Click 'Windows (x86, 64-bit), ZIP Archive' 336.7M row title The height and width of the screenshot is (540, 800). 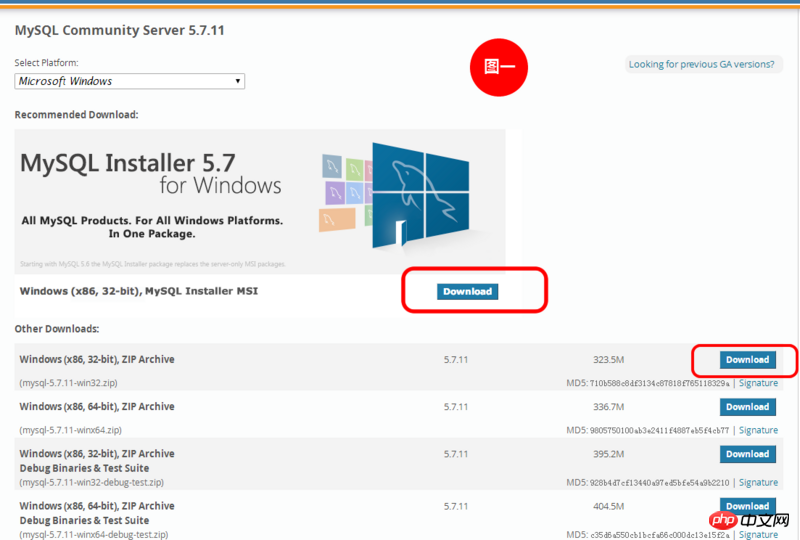tap(97, 407)
